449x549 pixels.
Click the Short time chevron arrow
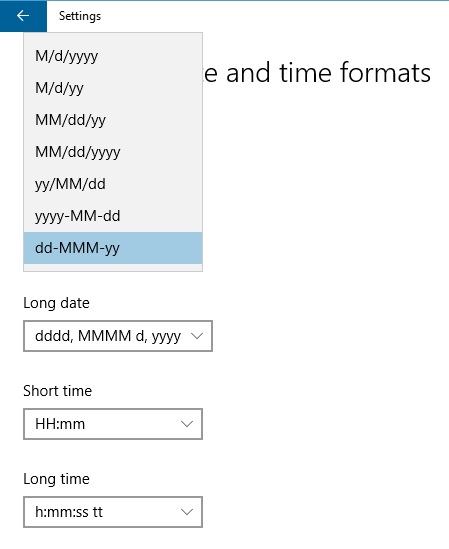(187, 424)
